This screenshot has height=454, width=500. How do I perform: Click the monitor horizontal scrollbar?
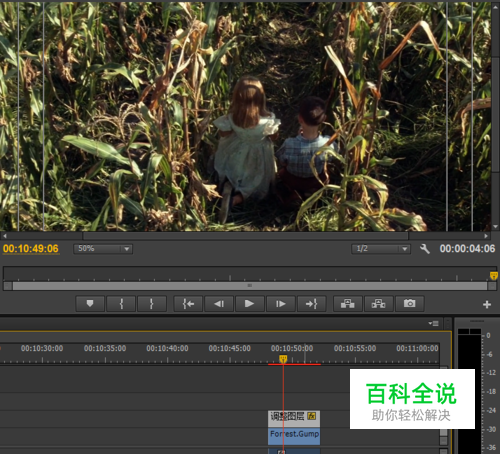coord(246,236)
